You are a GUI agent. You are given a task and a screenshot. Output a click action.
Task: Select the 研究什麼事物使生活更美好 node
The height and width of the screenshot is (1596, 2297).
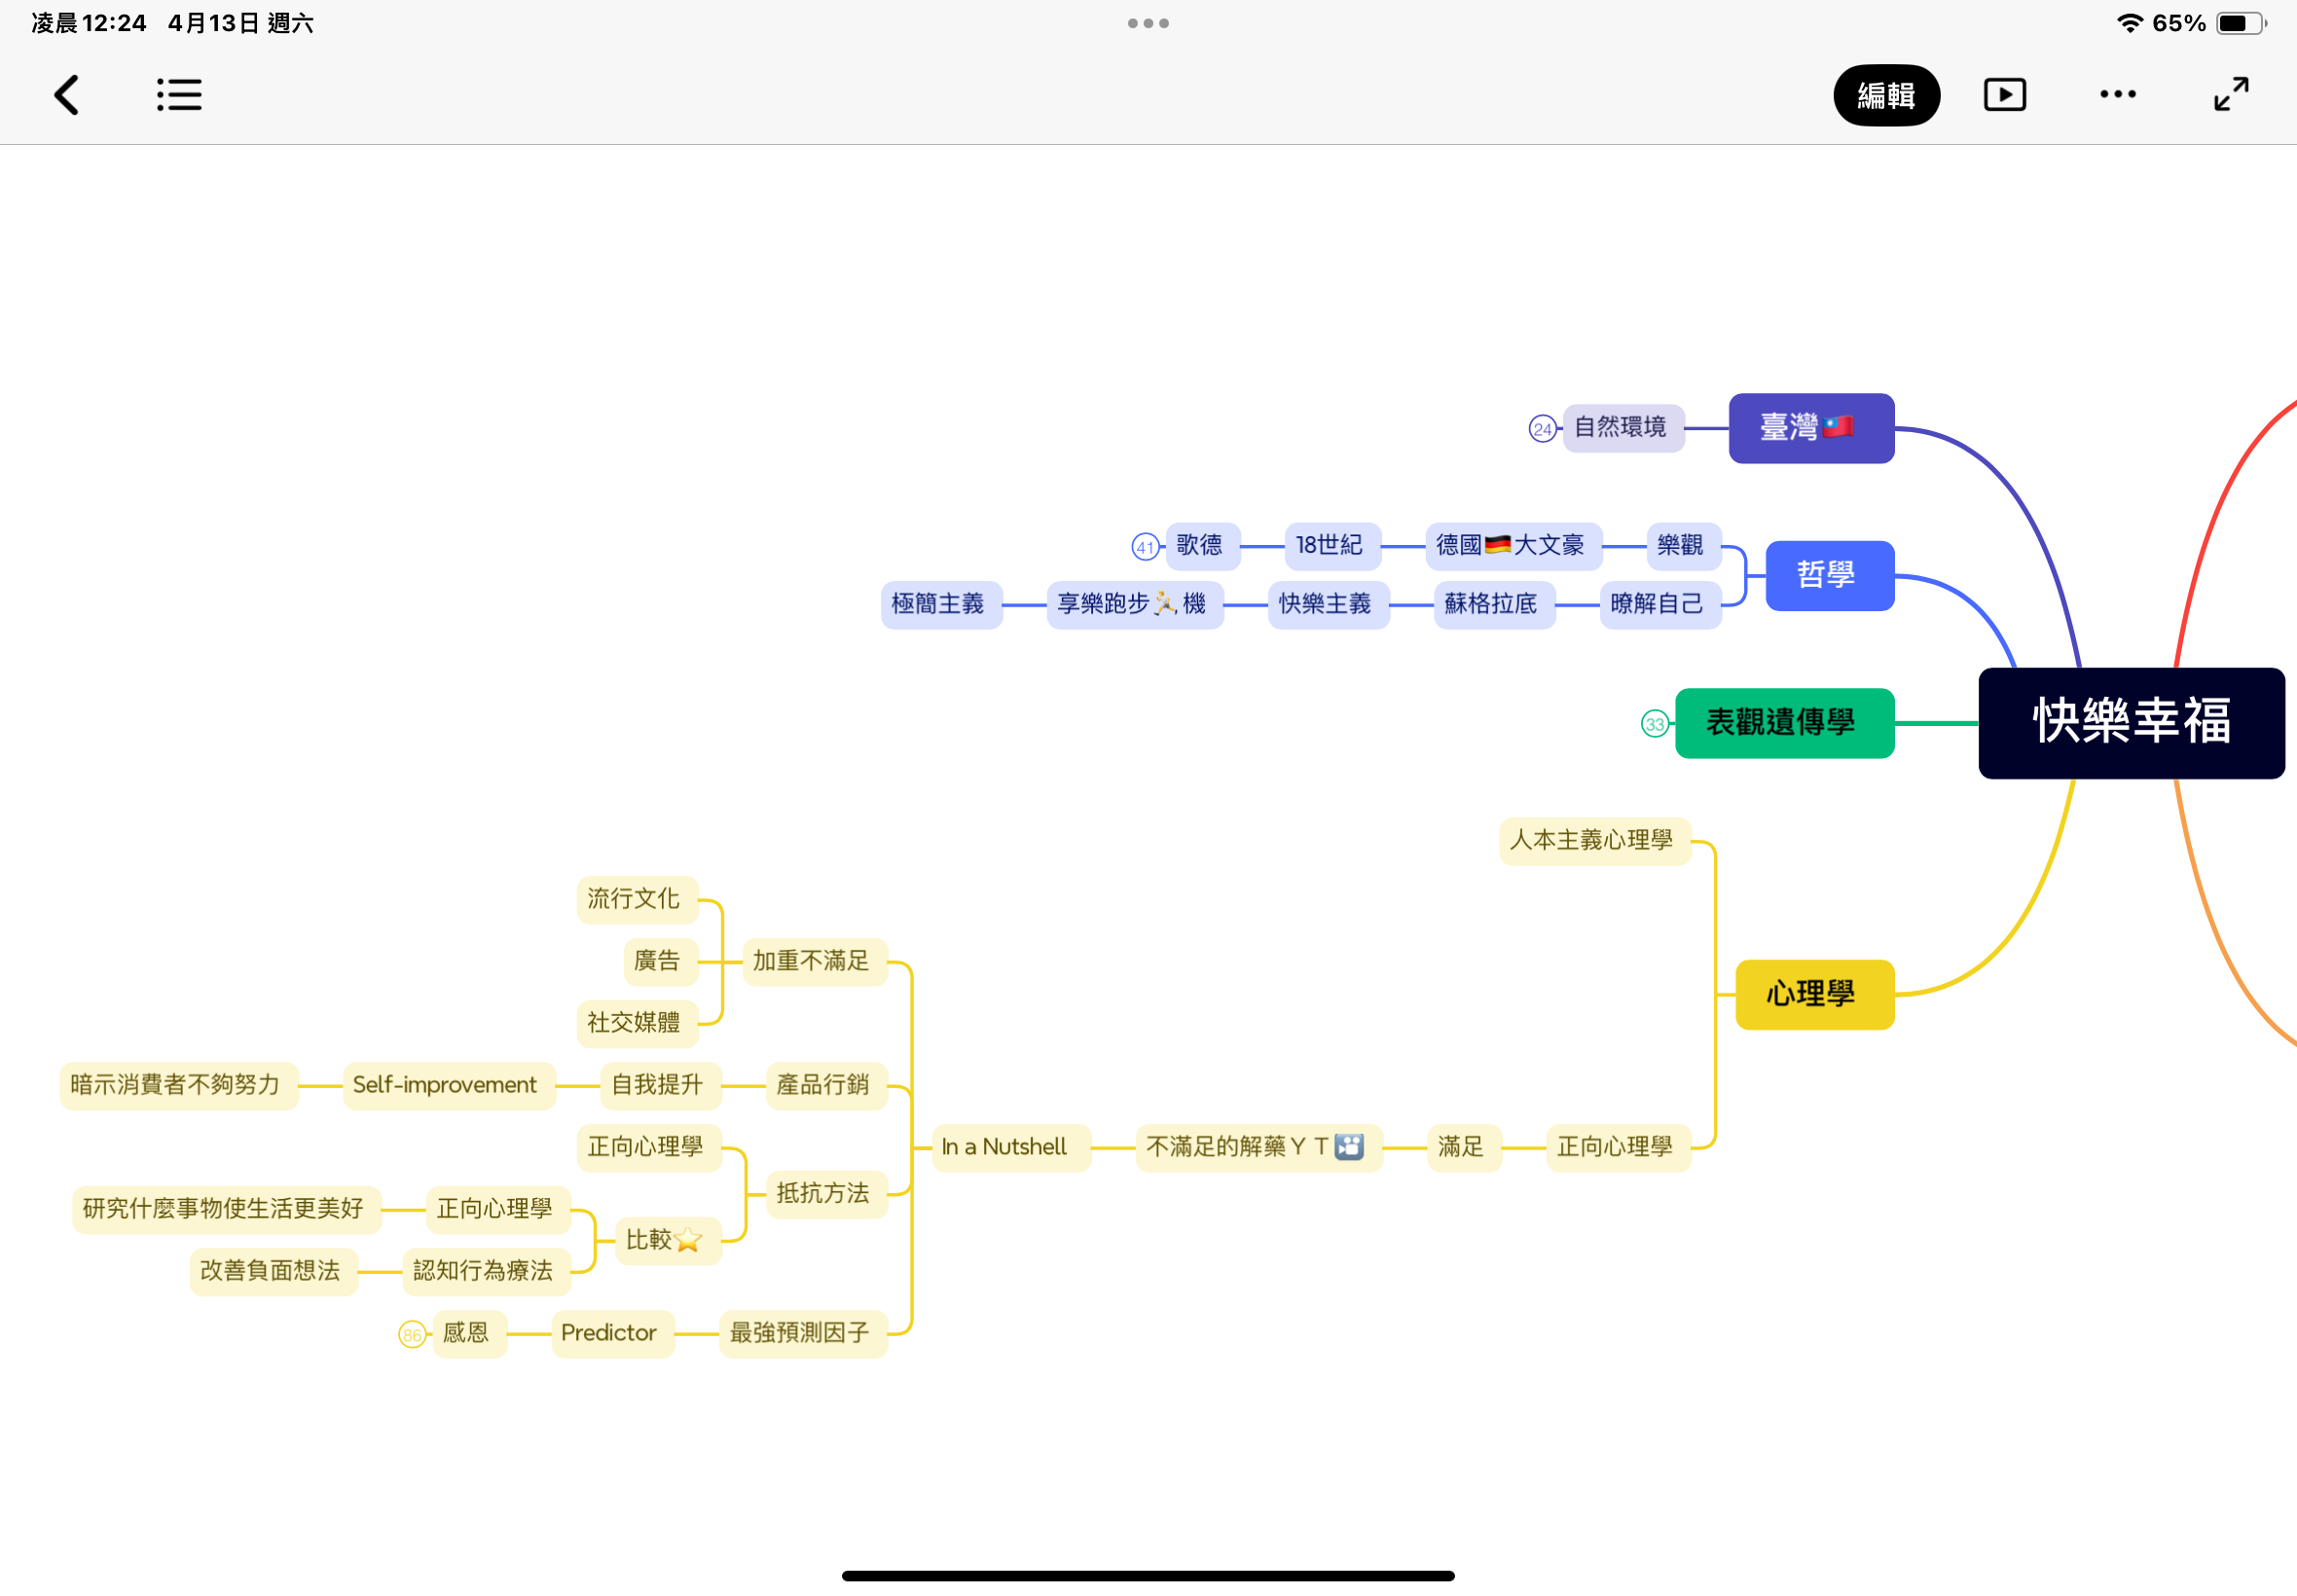click(226, 1210)
